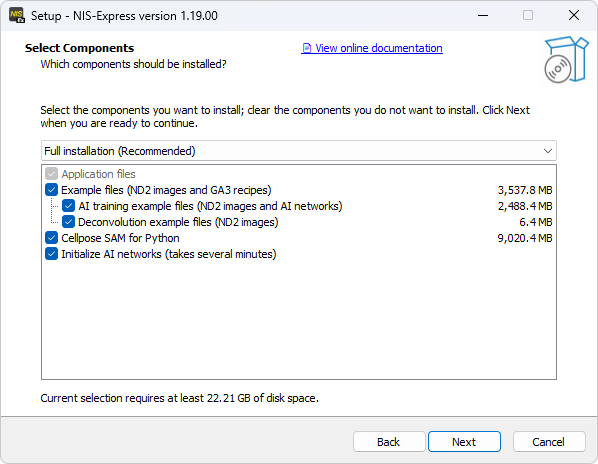
Task: Toggle Deconvolution example files checkbox
Action: click(x=68, y=222)
